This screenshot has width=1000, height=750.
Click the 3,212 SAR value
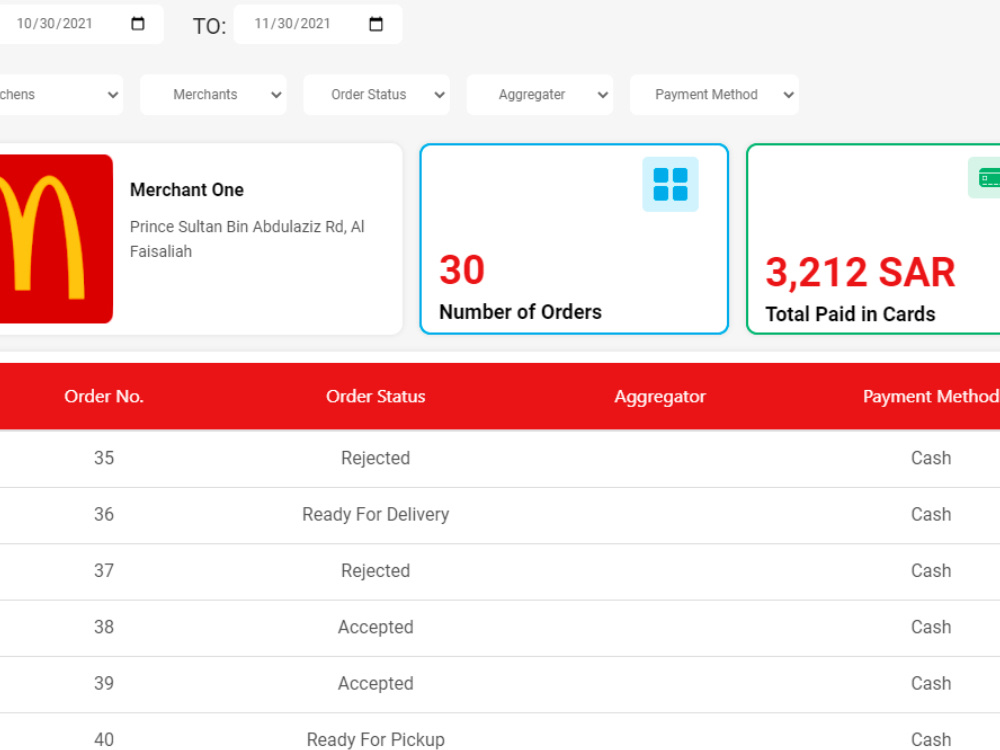coord(860,272)
